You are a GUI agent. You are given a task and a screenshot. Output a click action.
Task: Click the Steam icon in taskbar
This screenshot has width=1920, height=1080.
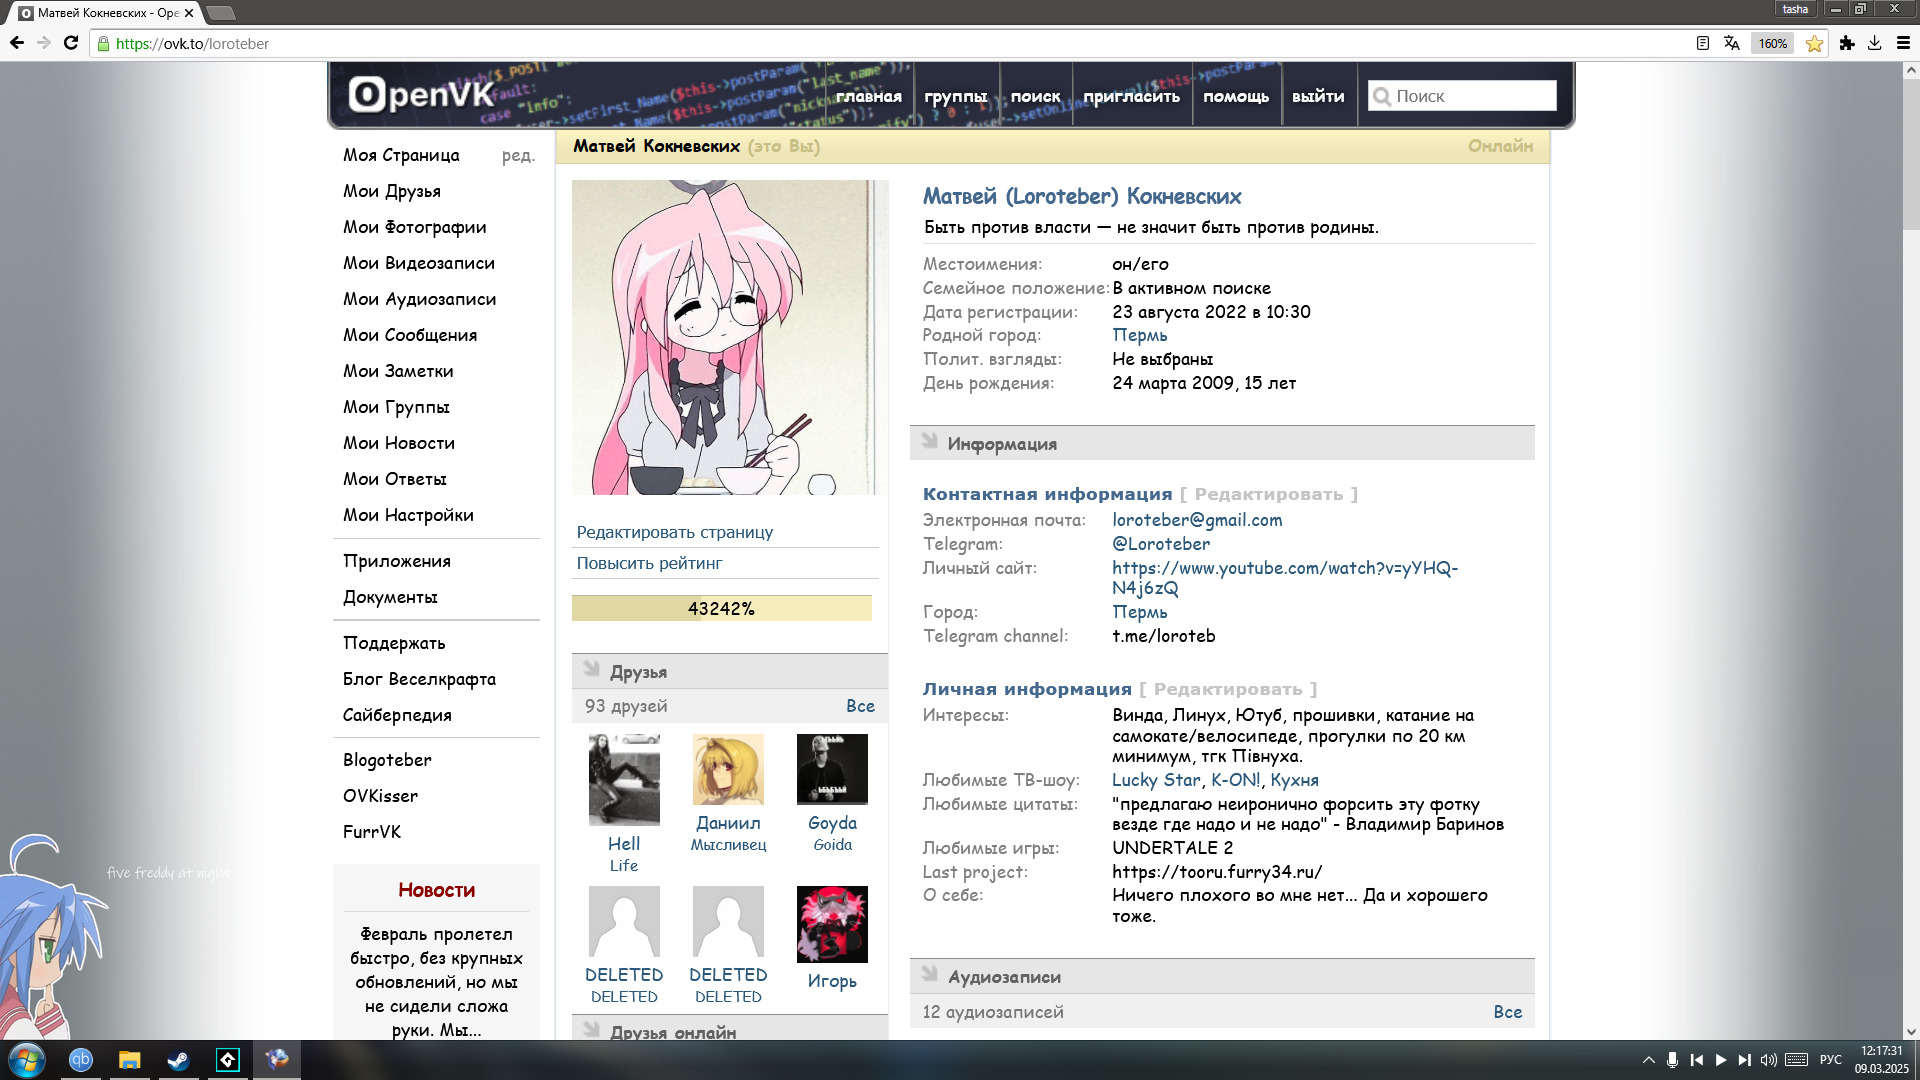(x=178, y=1060)
